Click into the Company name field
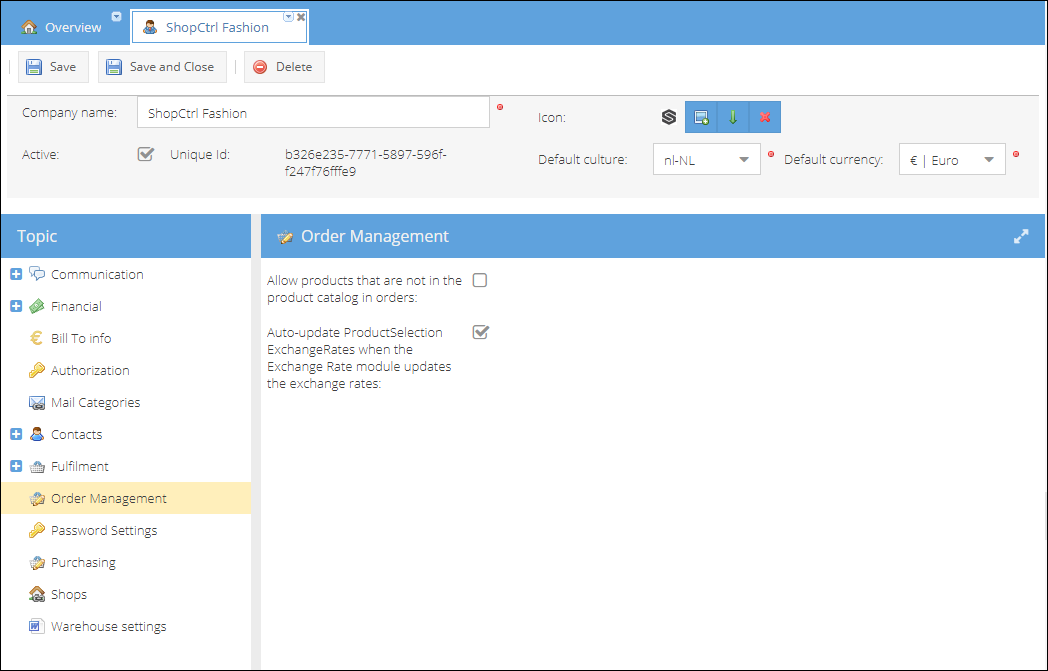1048x671 pixels. point(313,112)
